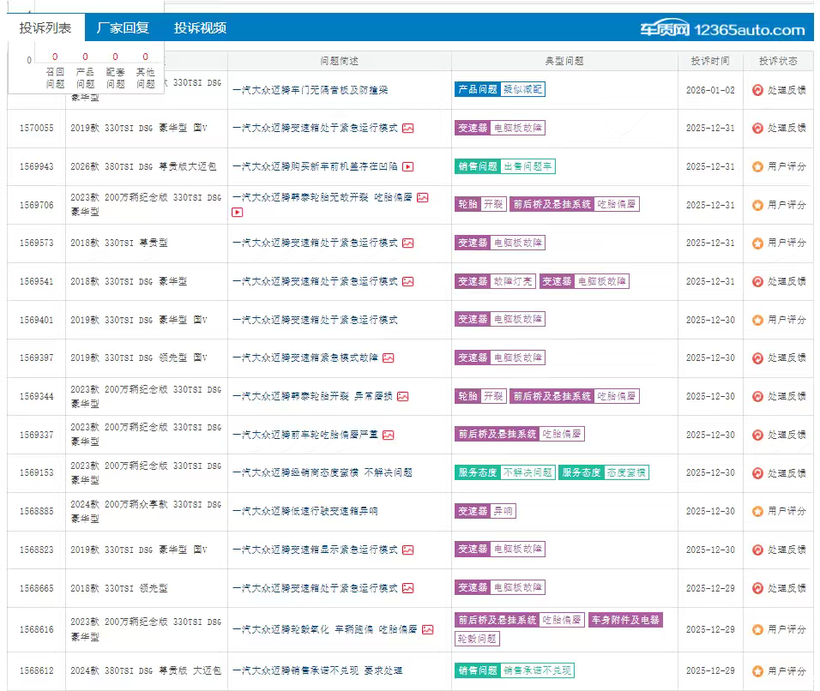
Task: Switch to the 投诉视频 tab
Action: click(200, 28)
